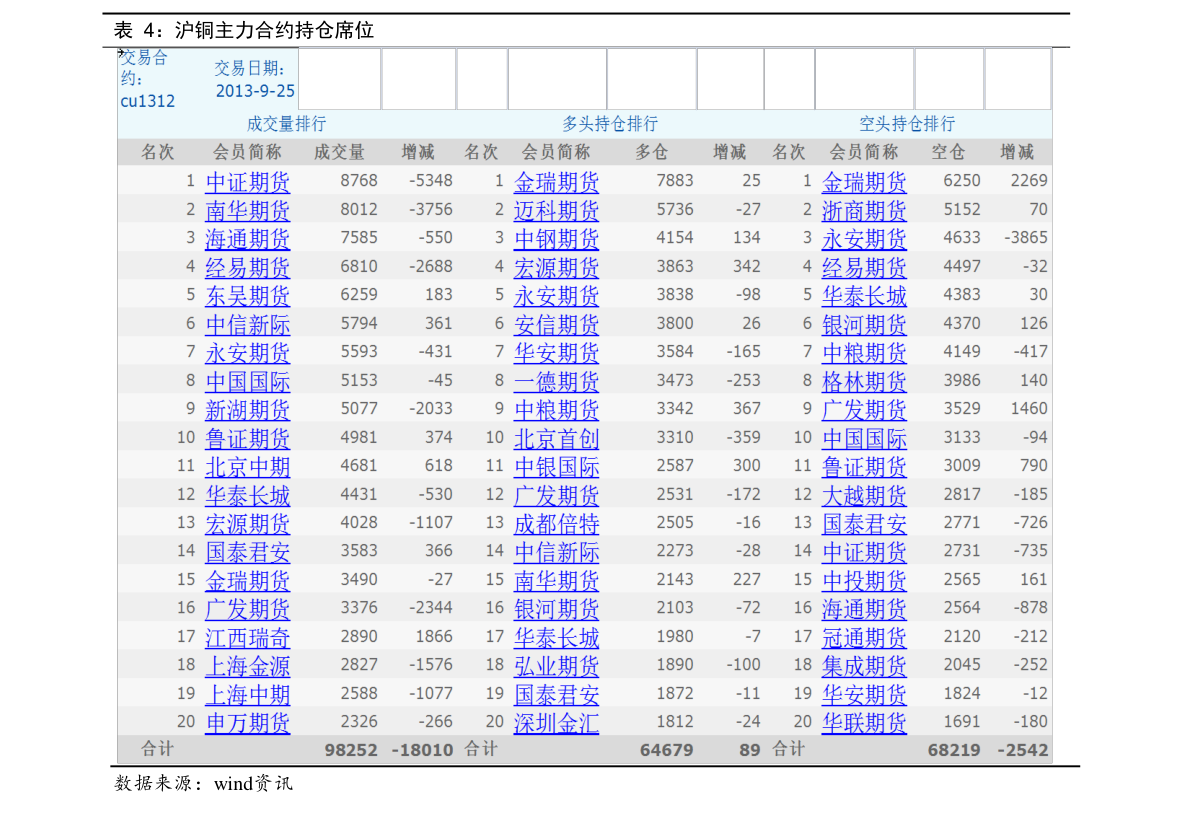Click the 申万期货 link at rank 20

point(248,722)
